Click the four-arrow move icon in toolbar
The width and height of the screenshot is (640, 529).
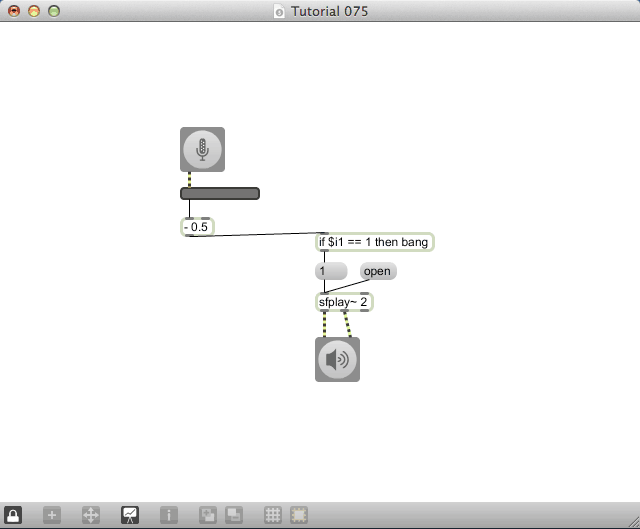(x=90, y=515)
